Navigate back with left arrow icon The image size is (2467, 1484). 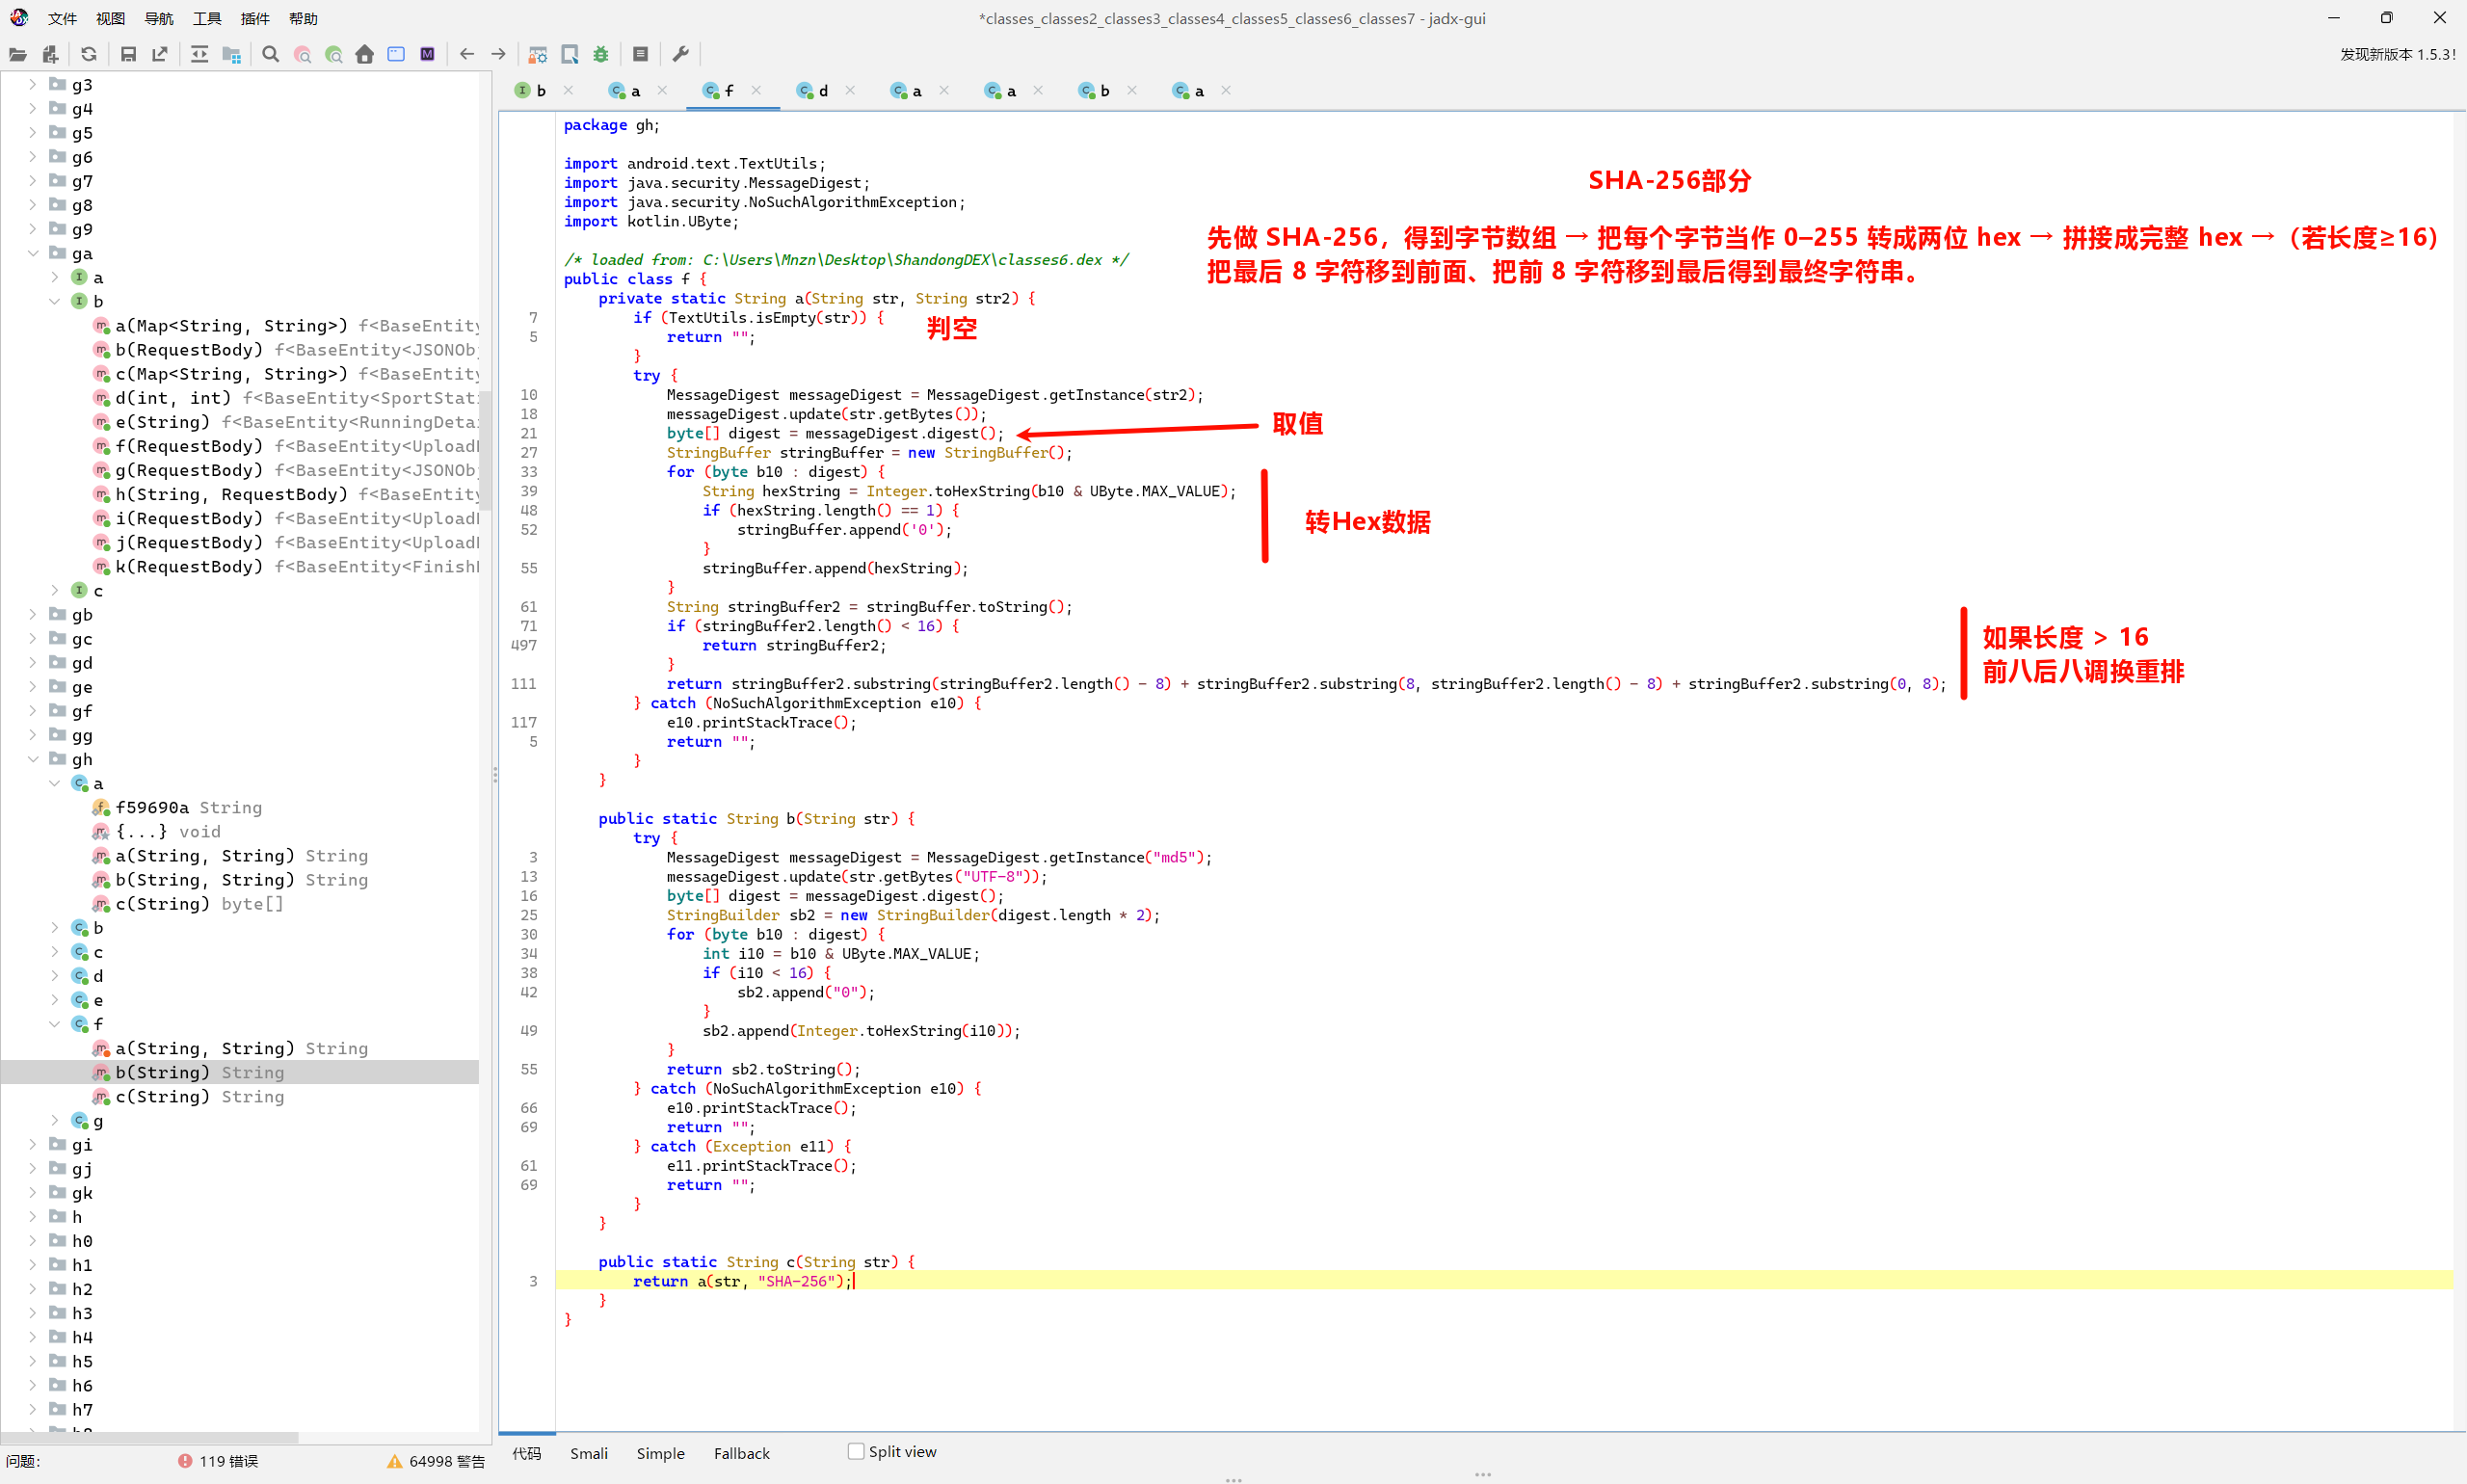(x=467, y=54)
